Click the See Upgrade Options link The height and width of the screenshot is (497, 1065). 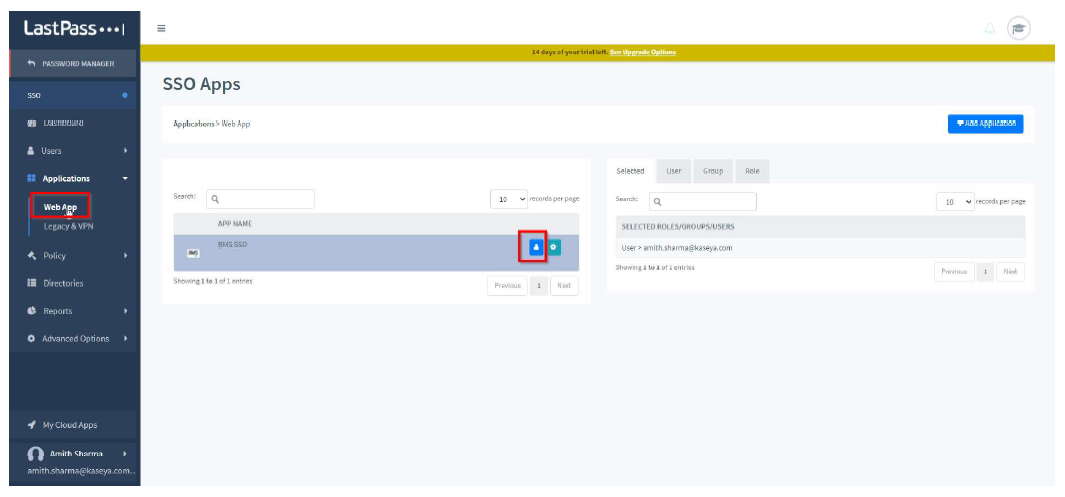[x=643, y=52]
